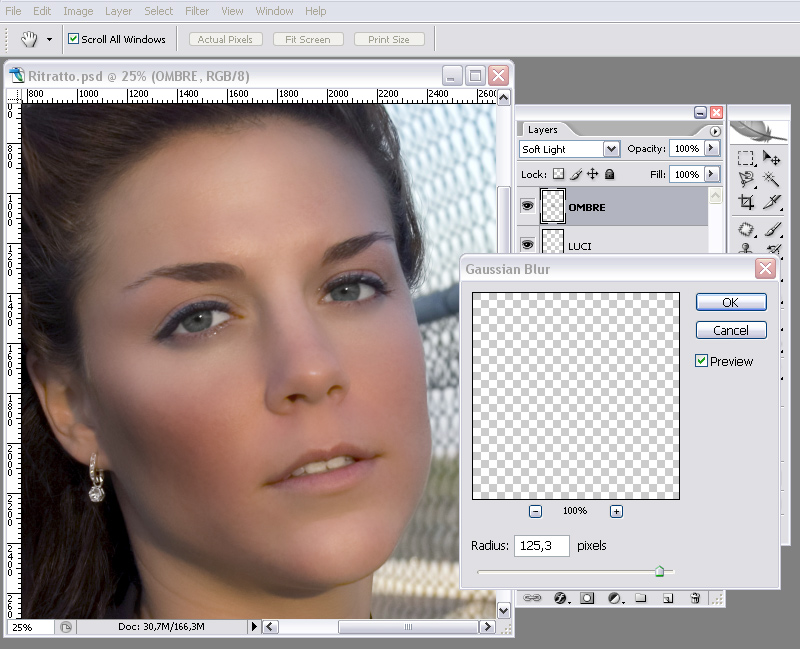Click the Radius slider handle
Viewport: 800px width, 649px height.
[659, 571]
